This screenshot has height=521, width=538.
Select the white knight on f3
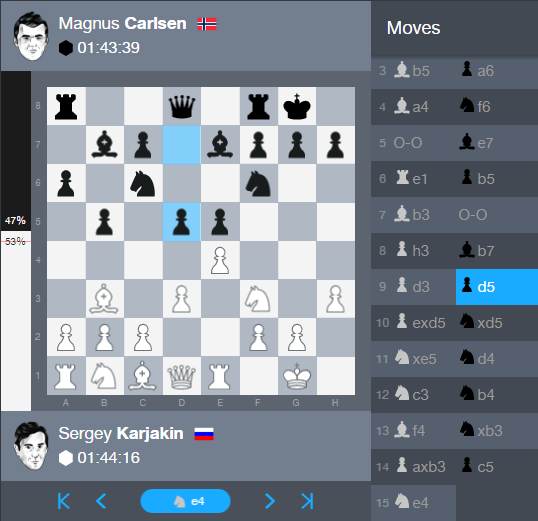point(258,299)
